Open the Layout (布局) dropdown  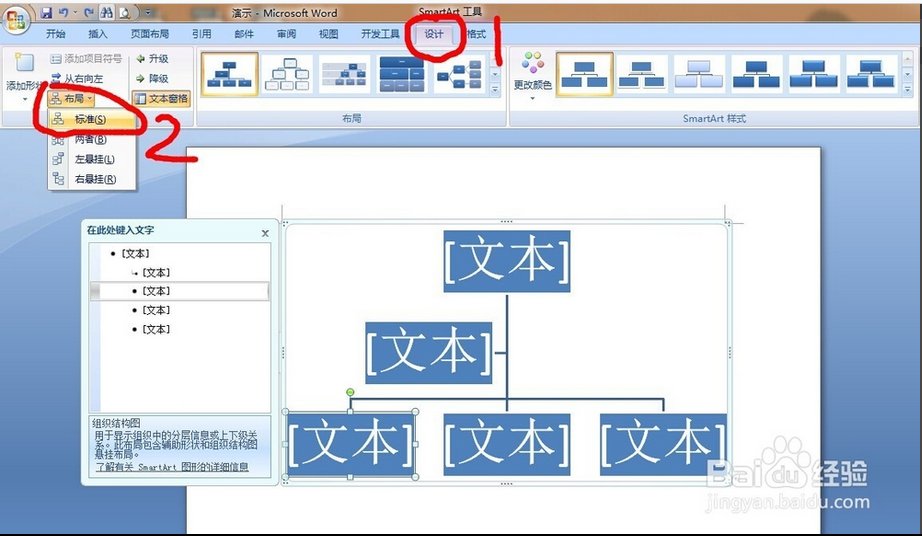point(72,98)
